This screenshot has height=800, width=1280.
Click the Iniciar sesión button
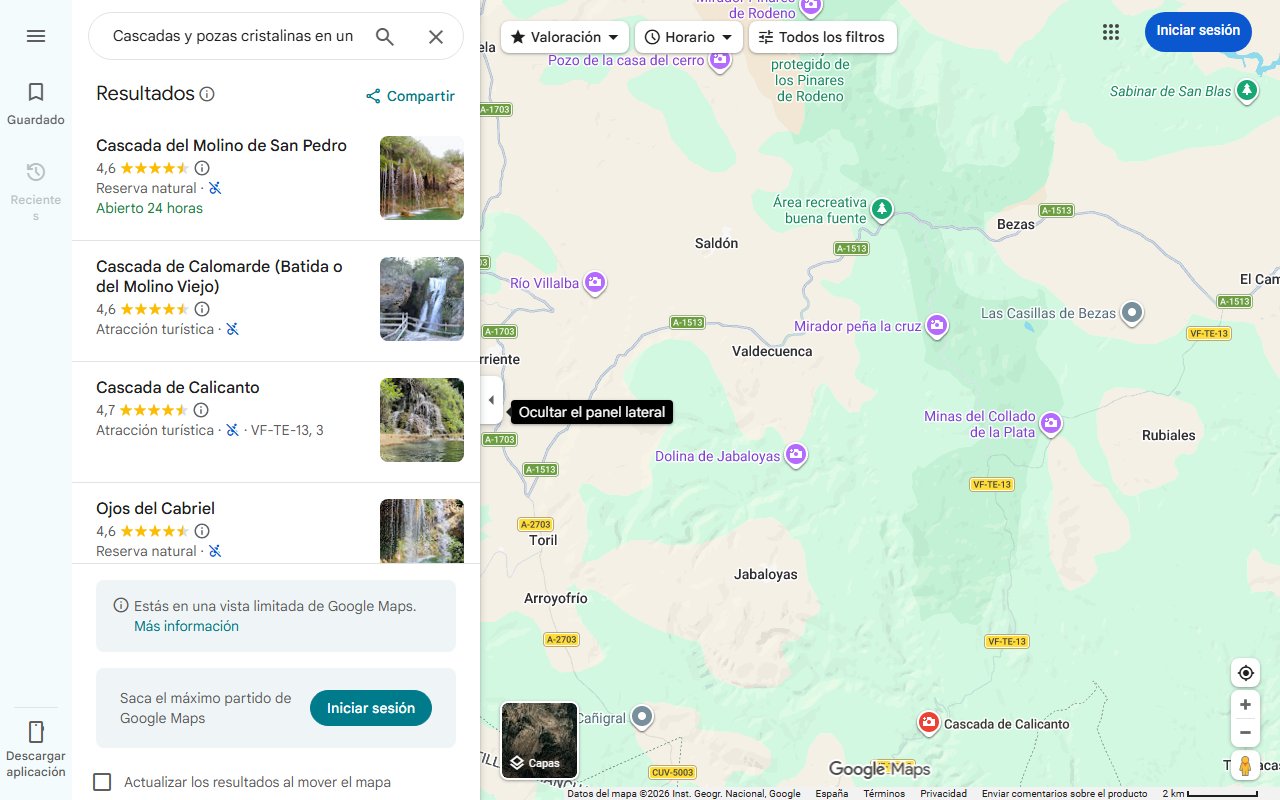pos(1198,31)
